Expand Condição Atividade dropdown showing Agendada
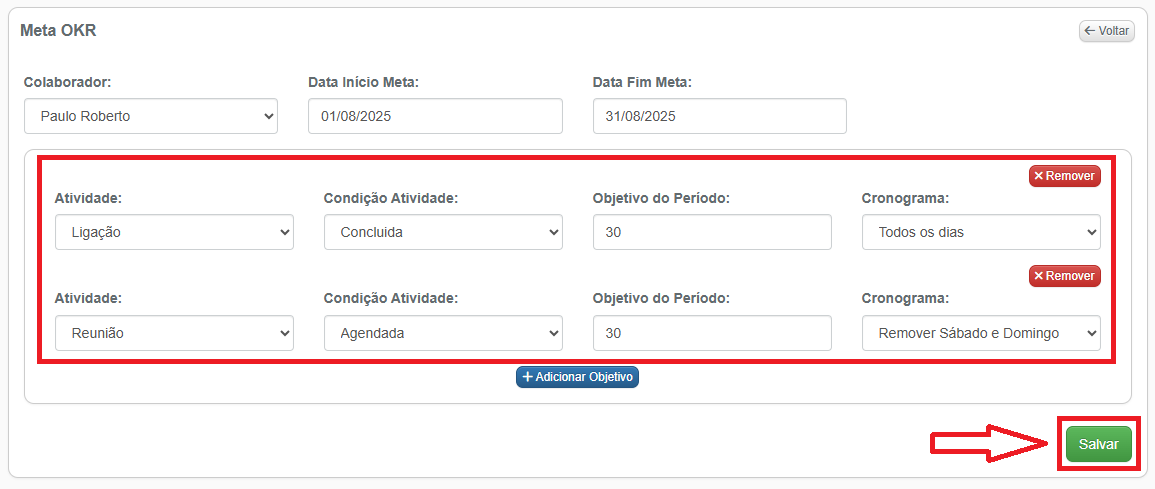 coord(443,333)
